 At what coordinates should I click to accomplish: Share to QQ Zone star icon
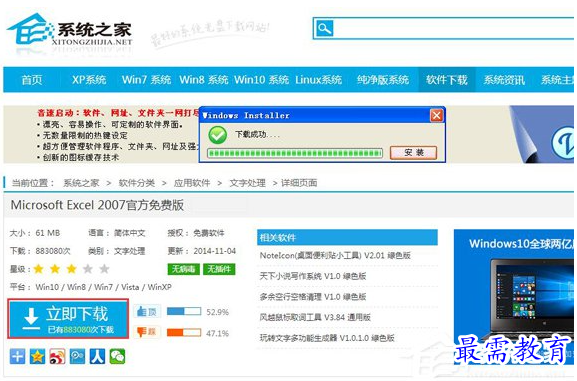click(x=38, y=356)
